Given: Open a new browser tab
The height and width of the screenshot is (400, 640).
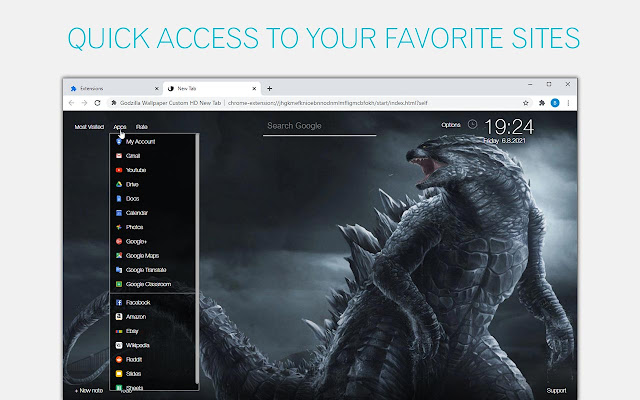Looking at the screenshot, I should click(269, 89).
